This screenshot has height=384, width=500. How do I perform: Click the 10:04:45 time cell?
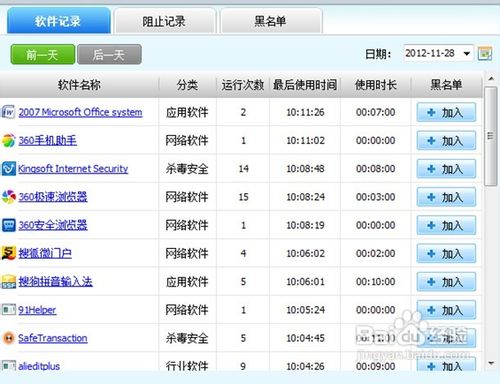(305, 338)
